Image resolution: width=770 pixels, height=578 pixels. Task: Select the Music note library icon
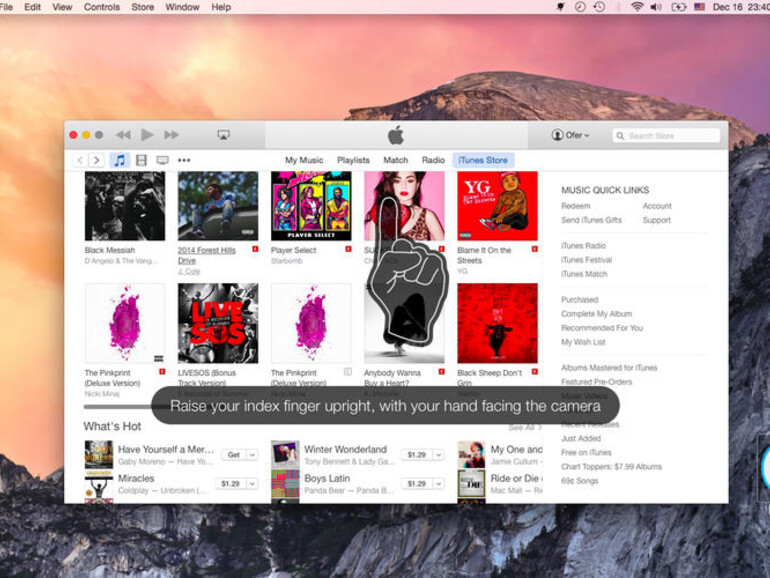click(119, 160)
